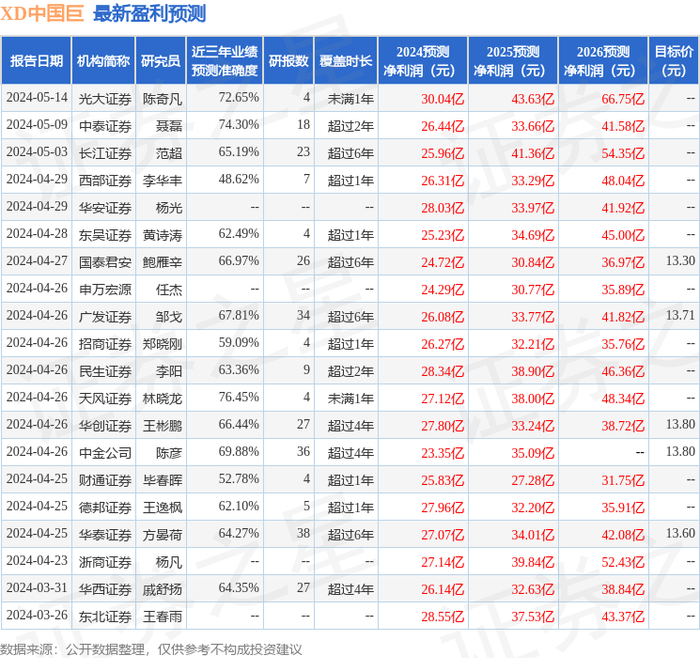This screenshot has width=700, height=658.
Task: Click target price 13.30
Action: 680,261
